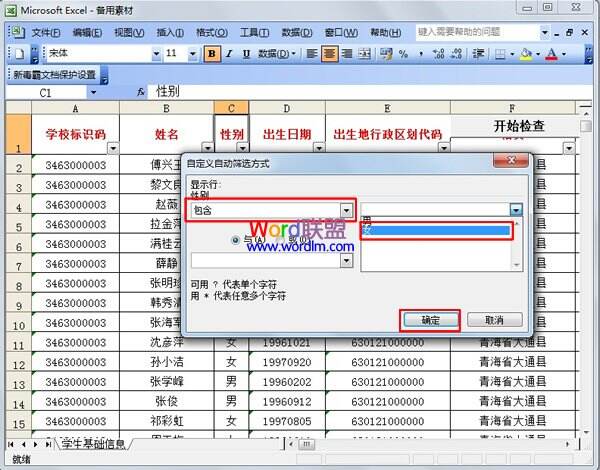Viewport: 600px width, 470px height.
Task: Go to first sheet navigation arrow
Action: [x=11, y=444]
